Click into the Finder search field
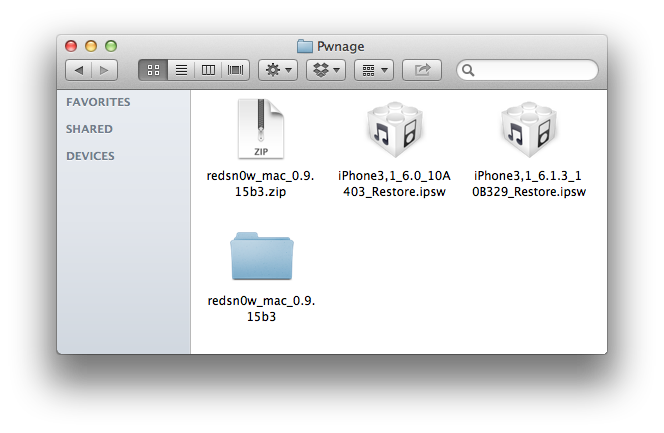The image size is (664, 433). click(527, 70)
